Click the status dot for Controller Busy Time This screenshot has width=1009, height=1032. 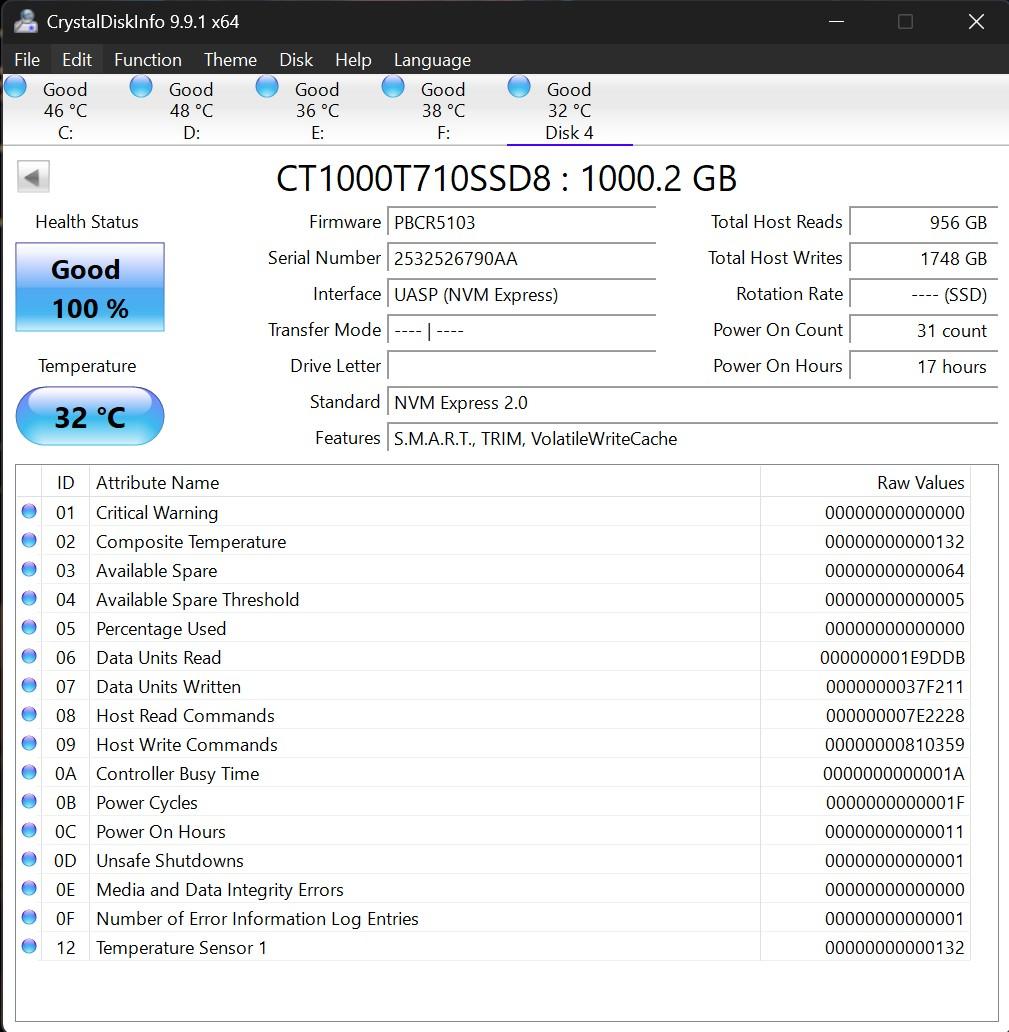coord(29,772)
